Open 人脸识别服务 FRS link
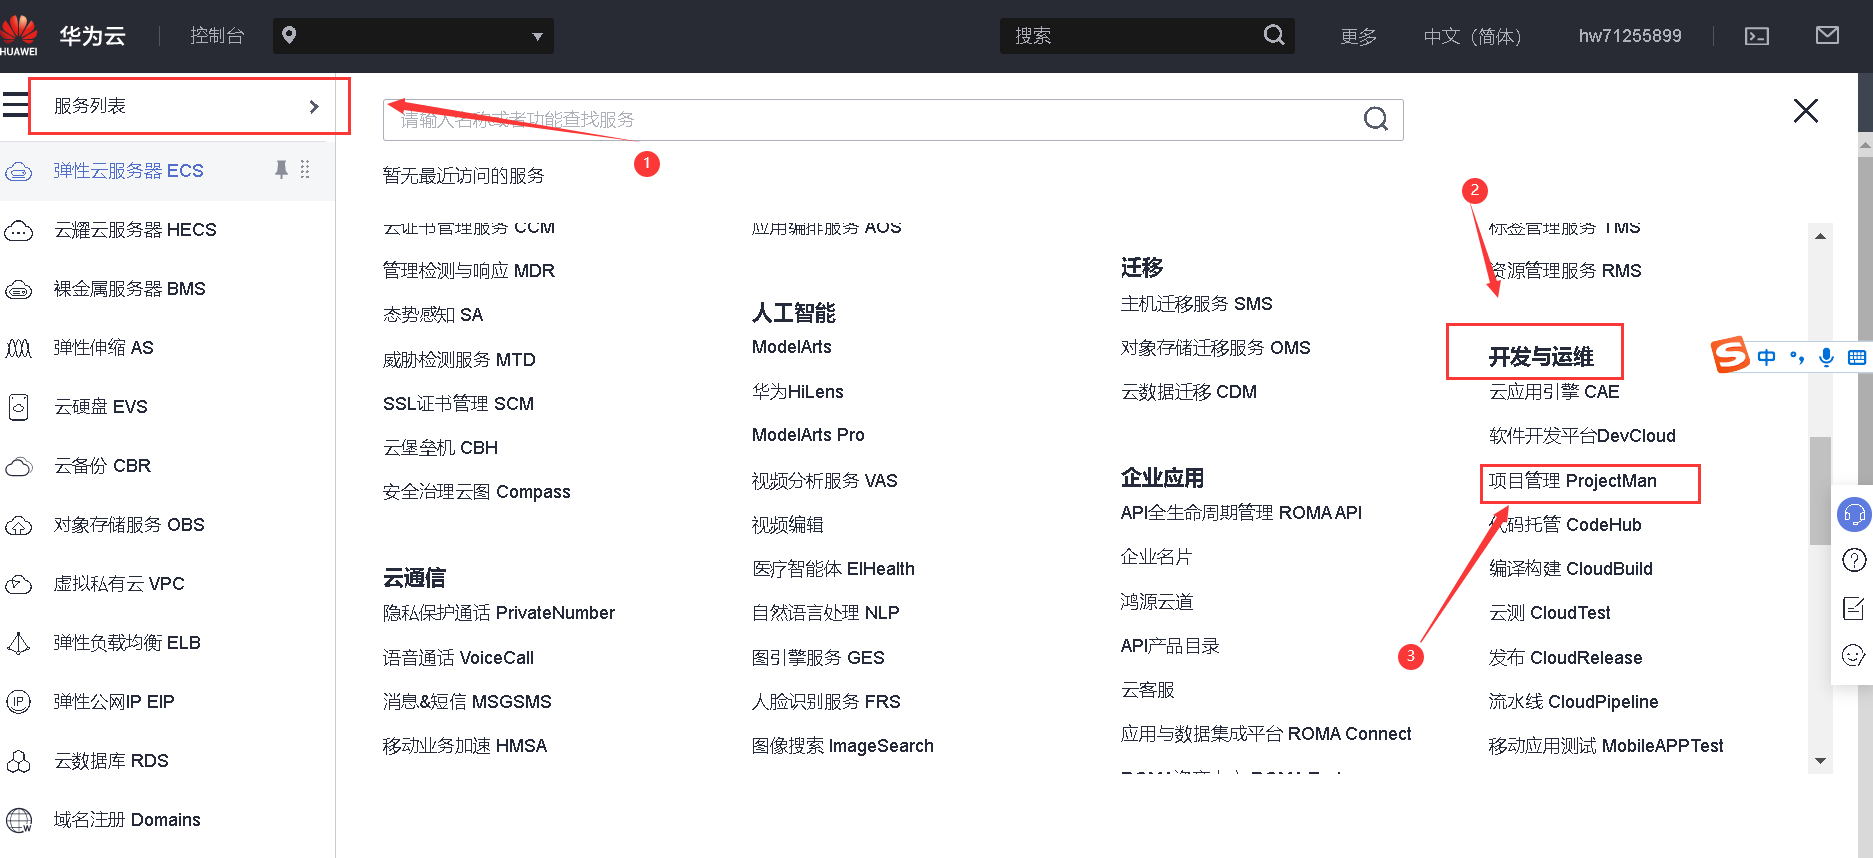Screen dimensions: 1873x858 pyautogui.click(x=826, y=702)
